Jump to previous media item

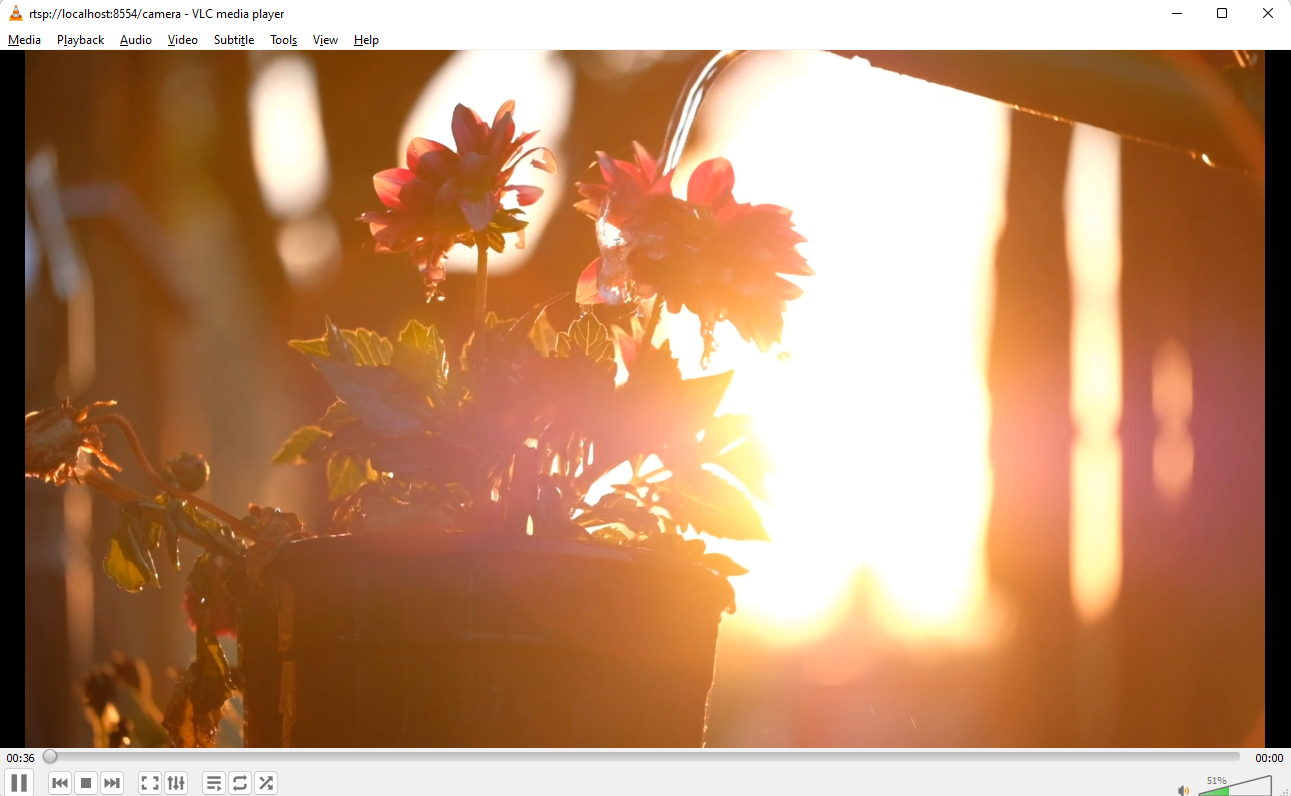point(60,783)
